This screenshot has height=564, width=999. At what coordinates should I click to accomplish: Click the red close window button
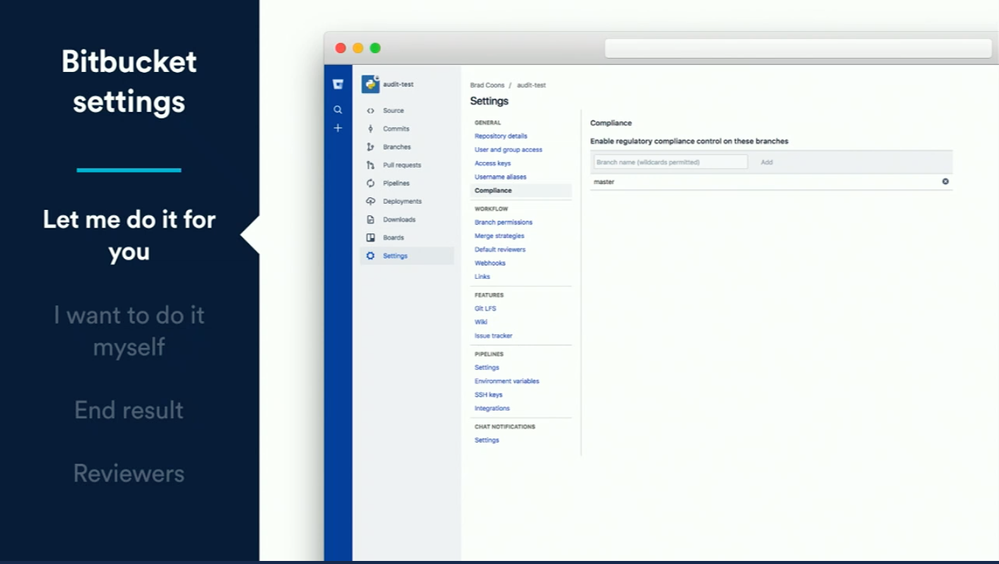click(341, 48)
